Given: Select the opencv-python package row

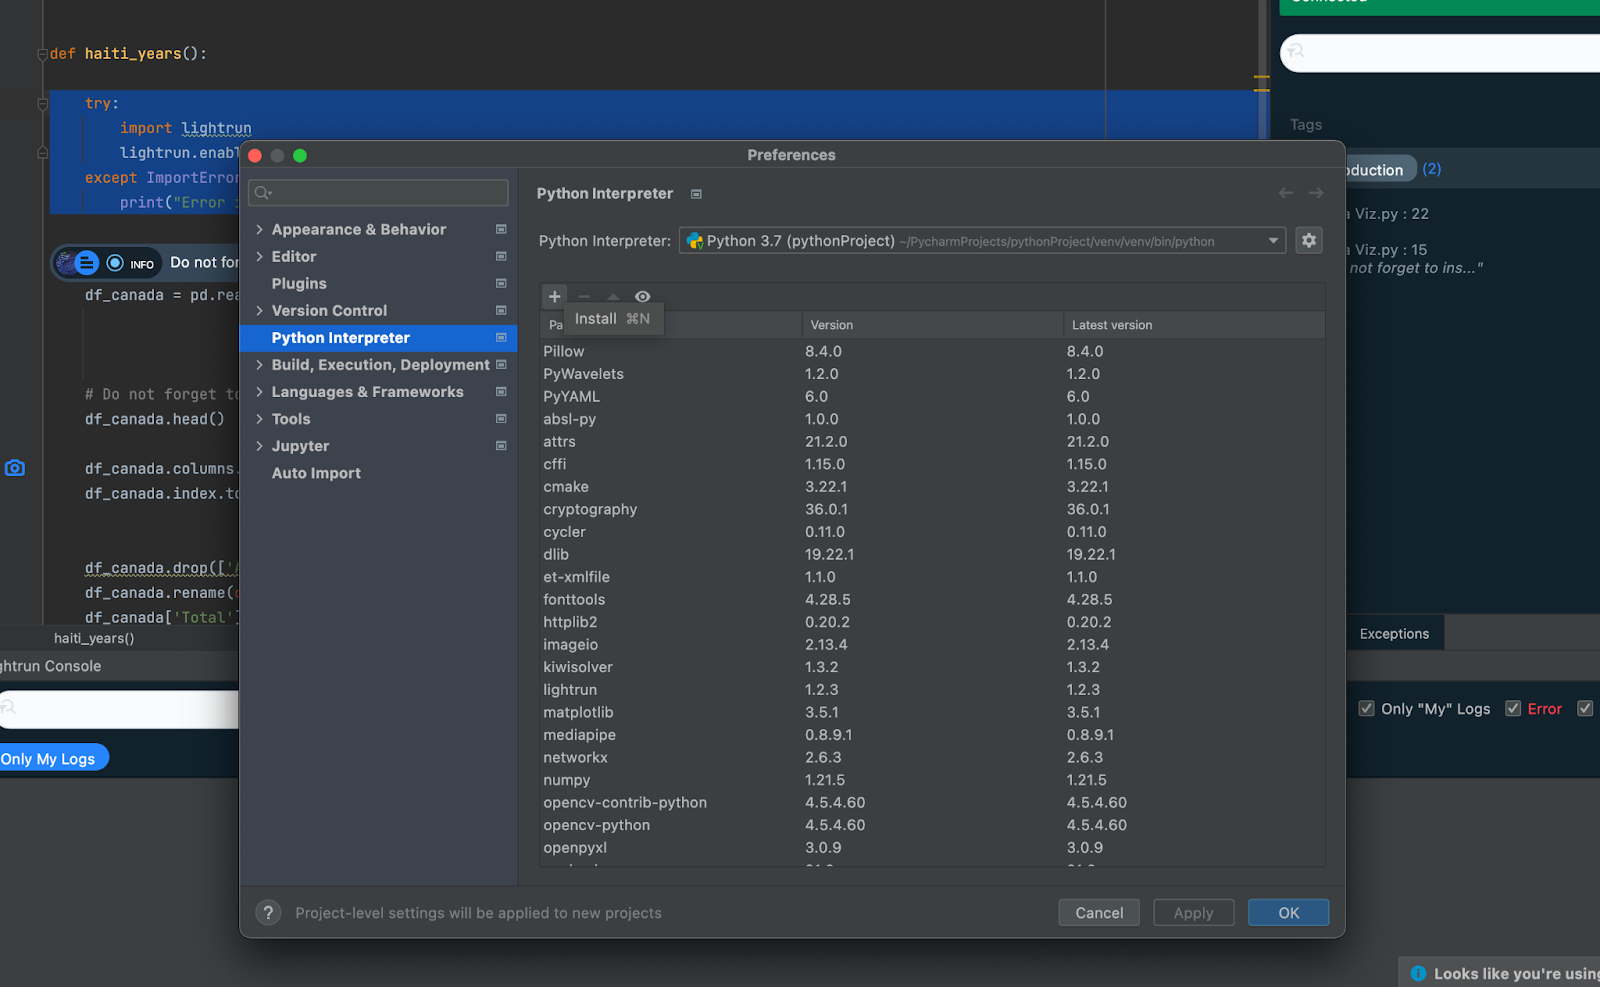Looking at the screenshot, I should click(x=931, y=825).
